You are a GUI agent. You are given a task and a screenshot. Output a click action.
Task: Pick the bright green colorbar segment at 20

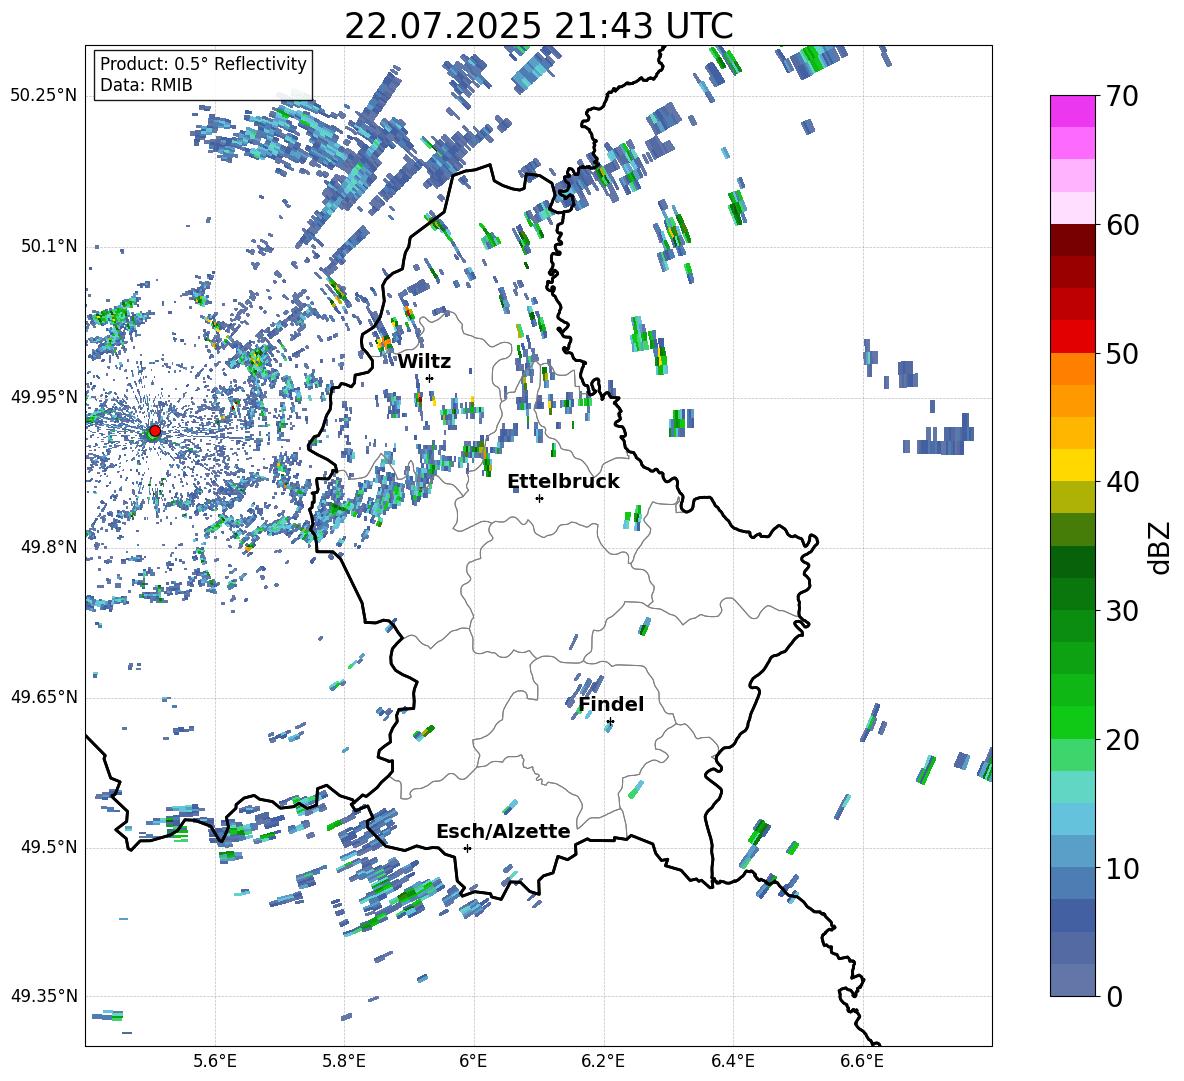point(1073,723)
